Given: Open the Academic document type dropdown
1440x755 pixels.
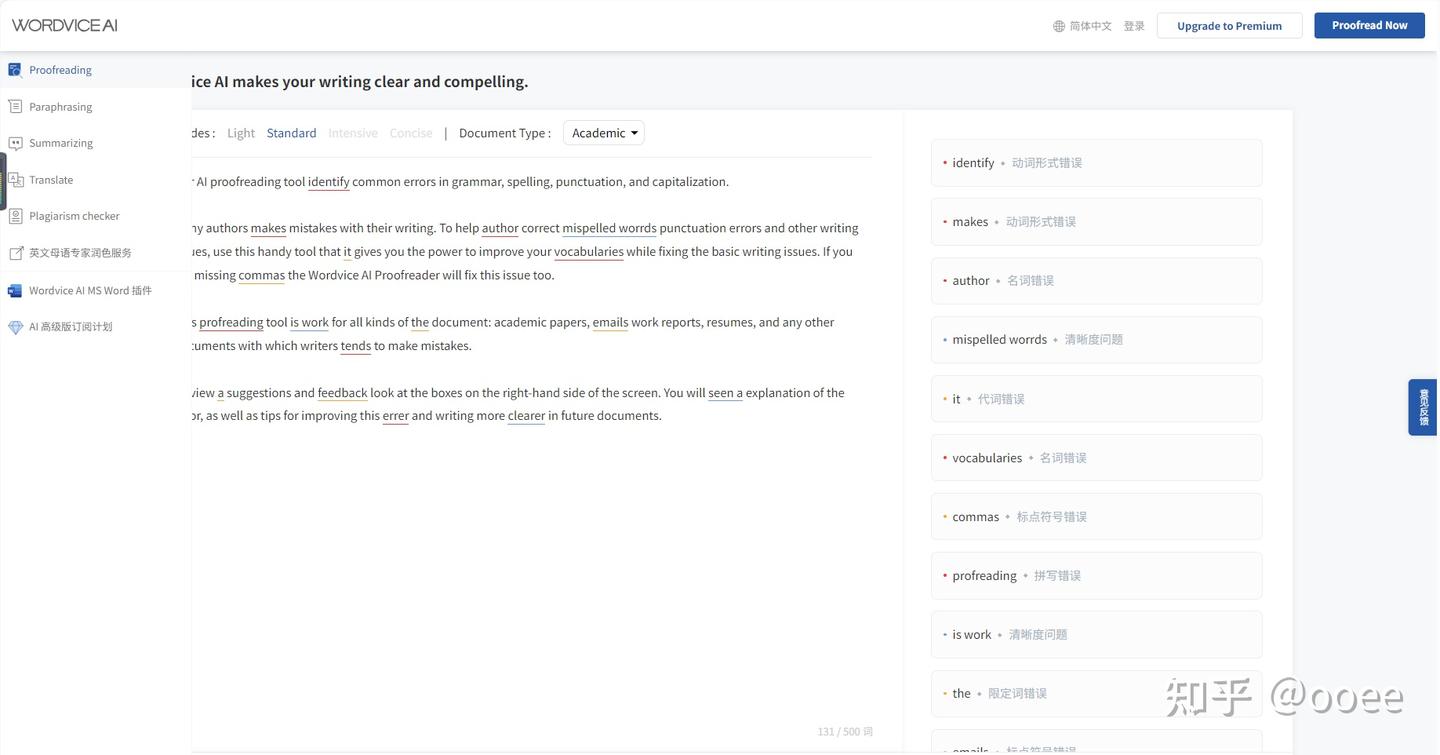Looking at the screenshot, I should point(604,133).
